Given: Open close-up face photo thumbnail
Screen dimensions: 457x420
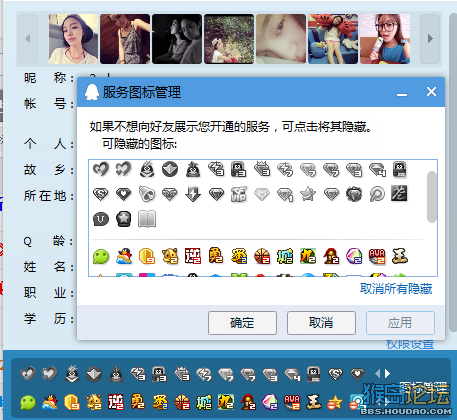Looking at the screenshot, I should (281, 39).
